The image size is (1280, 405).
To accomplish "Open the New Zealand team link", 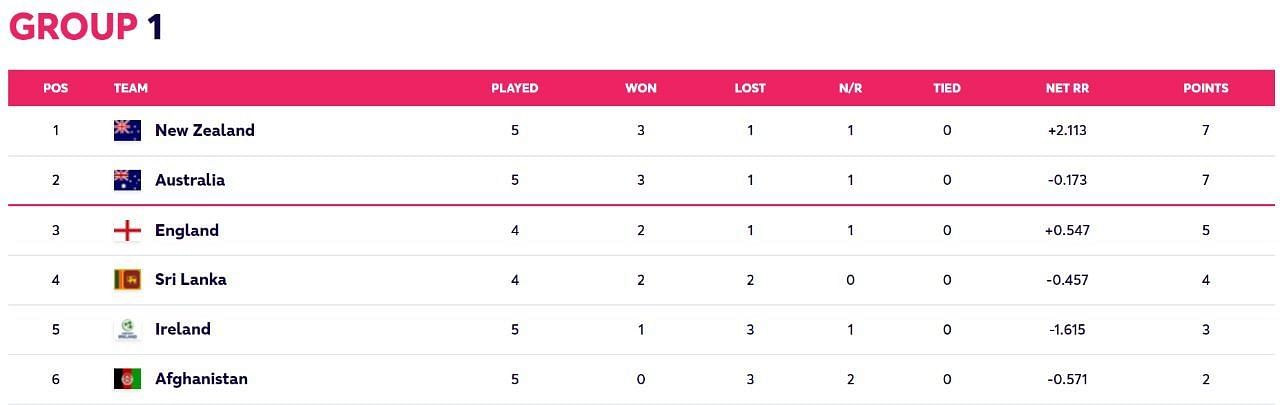I will (x=205, y=130).
